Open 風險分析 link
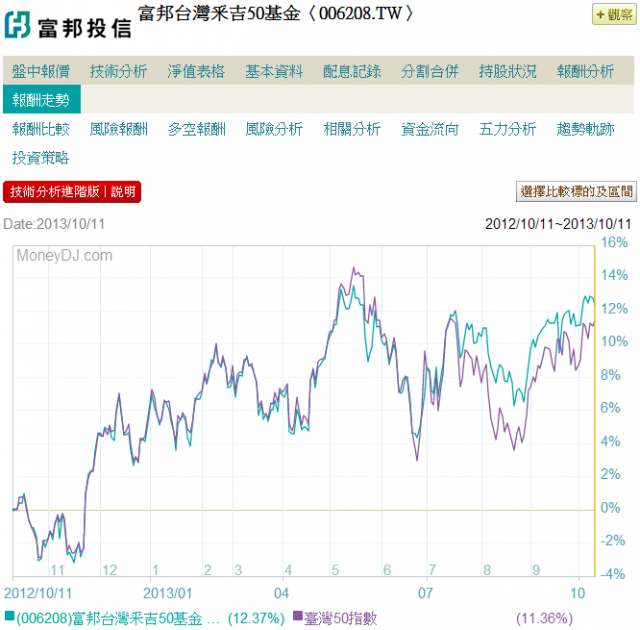640x630 pixels. click(274, 129)
